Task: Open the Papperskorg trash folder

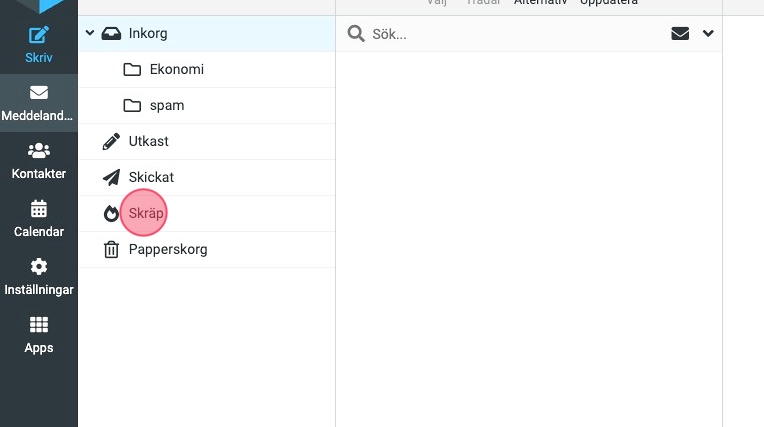Action: [167, 249]
